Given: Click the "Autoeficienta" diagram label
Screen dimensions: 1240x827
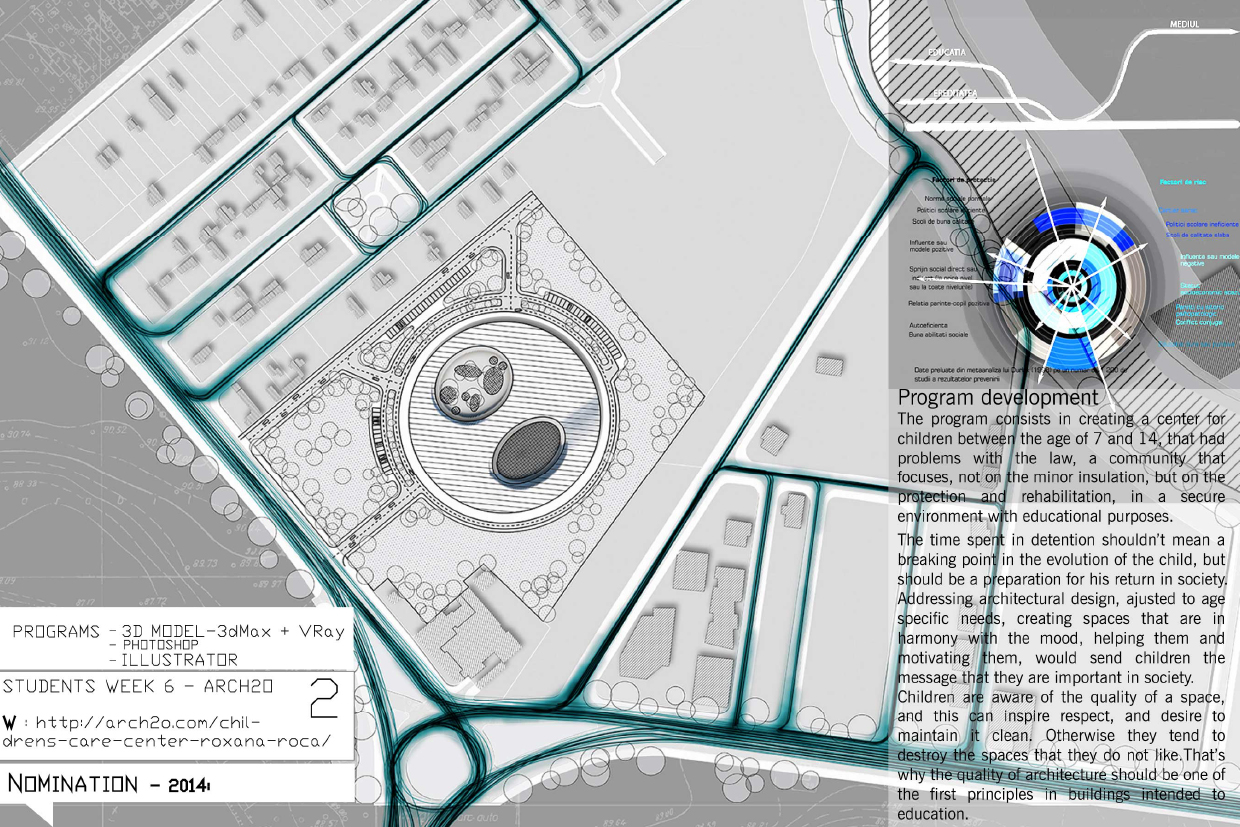Looking at the screenshot, I should (x=930, y=325).
